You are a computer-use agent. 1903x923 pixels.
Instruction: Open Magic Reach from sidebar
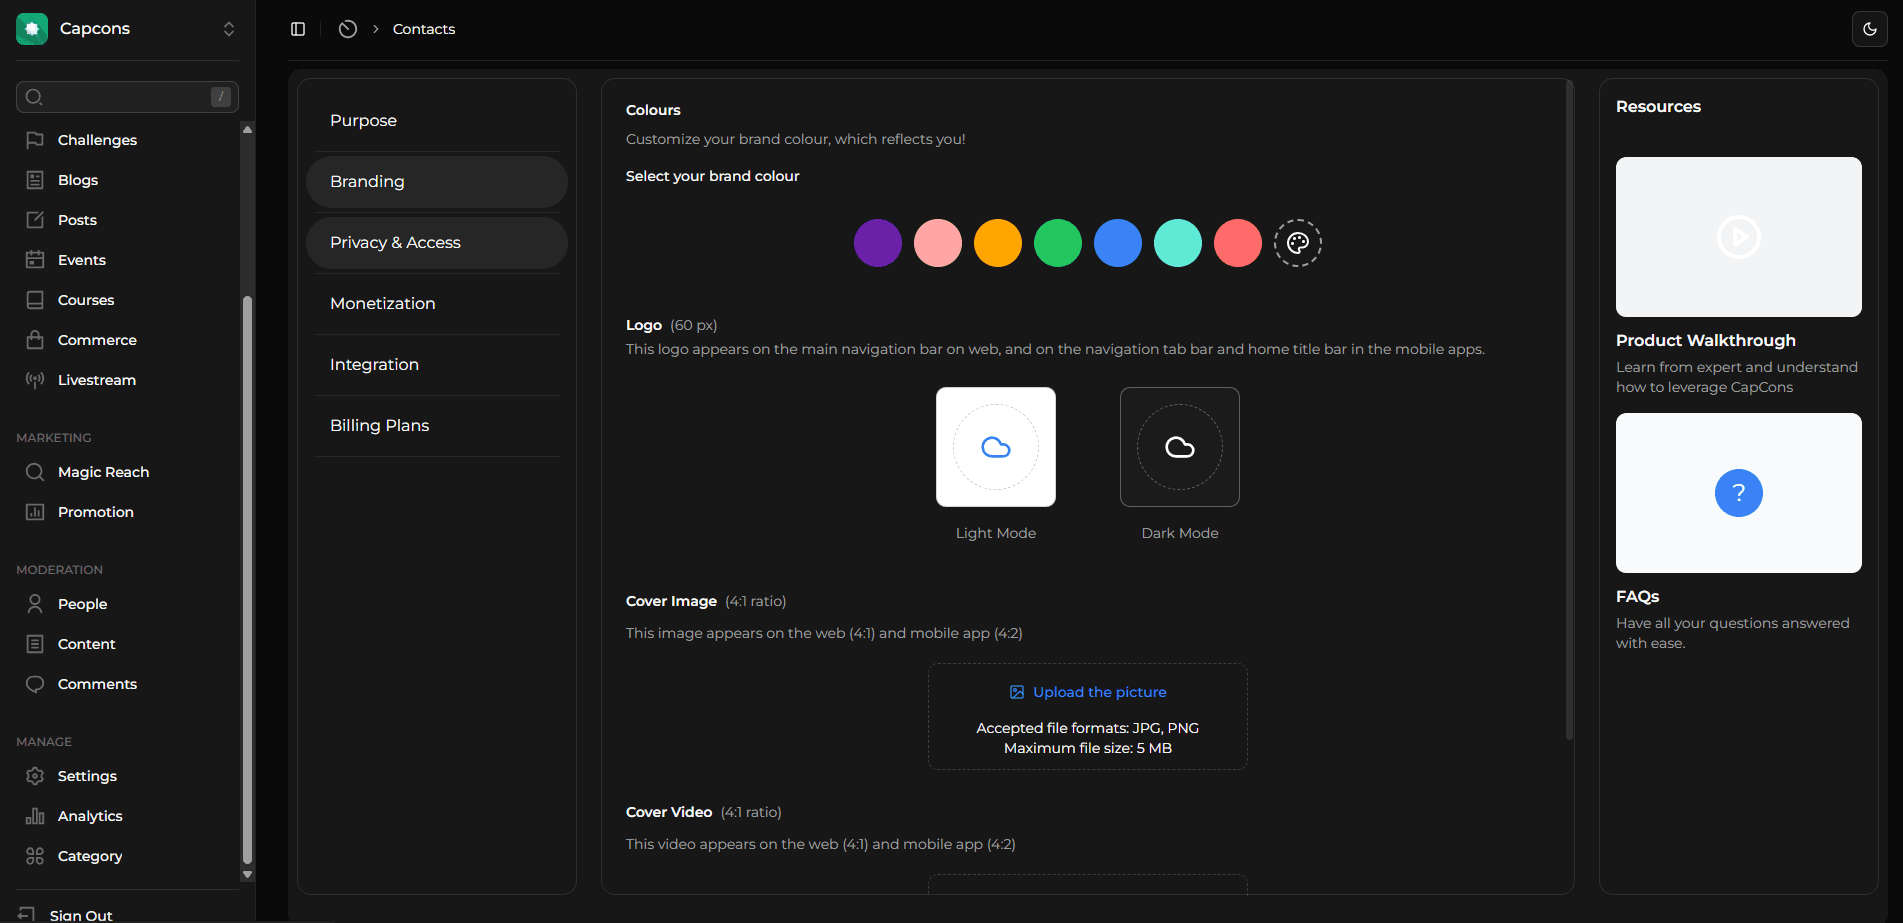click(x=103, y=472)
